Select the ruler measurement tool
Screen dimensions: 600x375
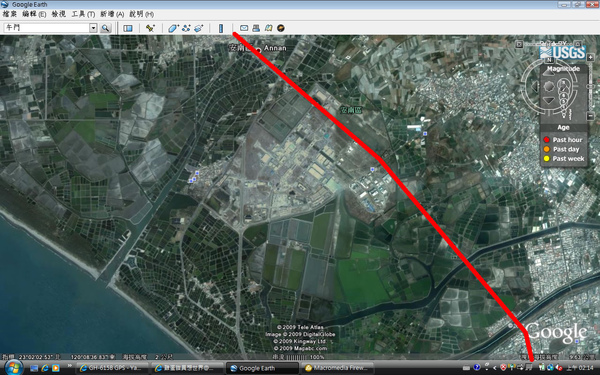click(x=221, y=28)
